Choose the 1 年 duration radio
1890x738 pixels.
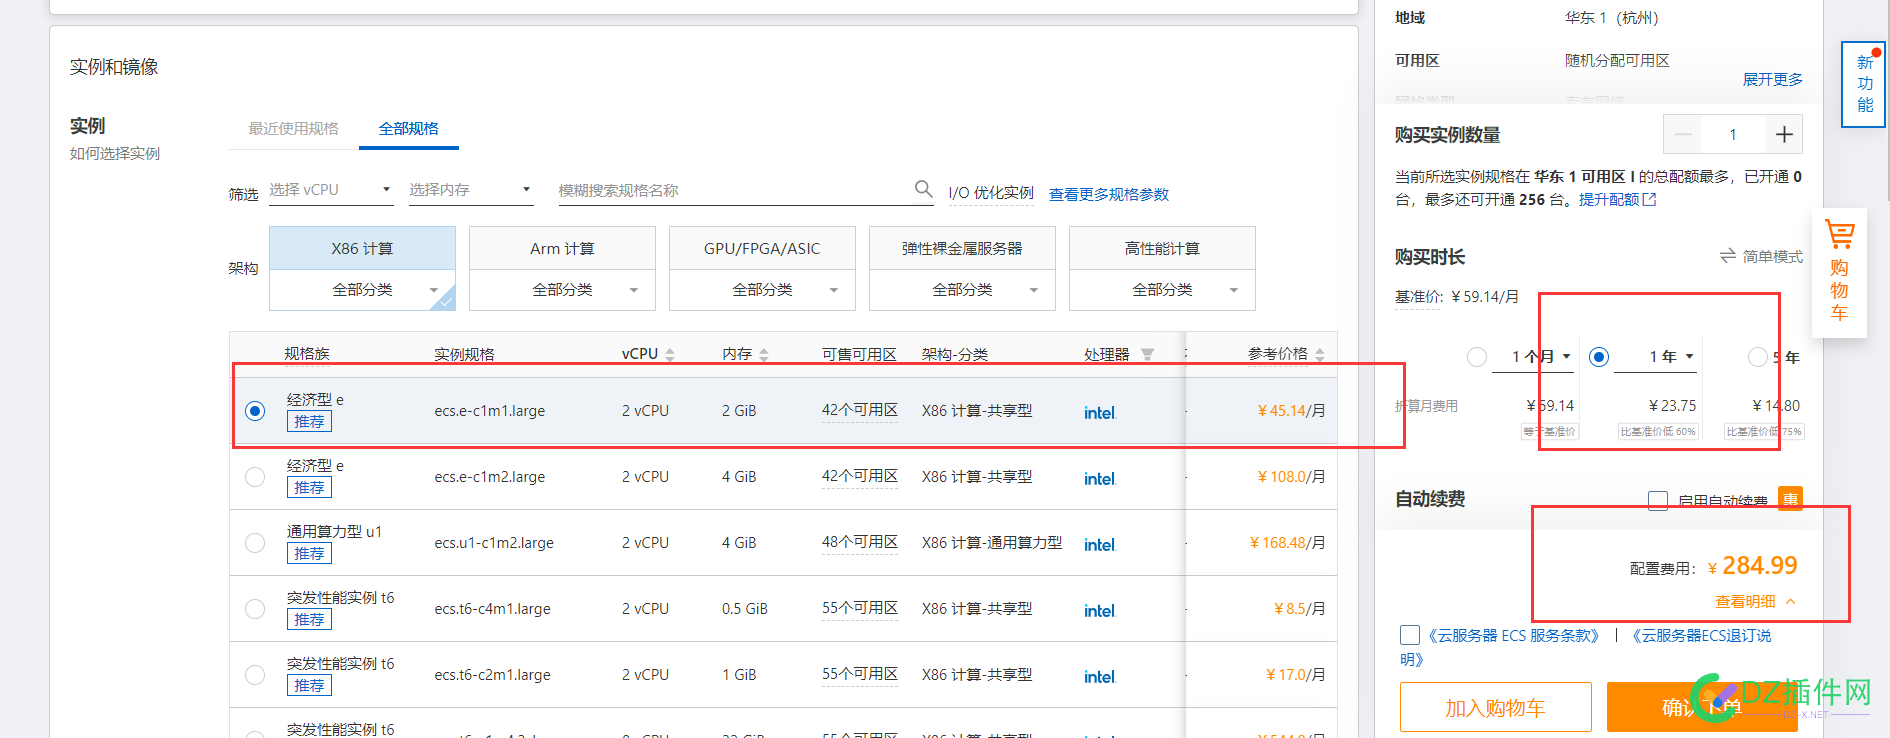click(x=1599, y=357)
